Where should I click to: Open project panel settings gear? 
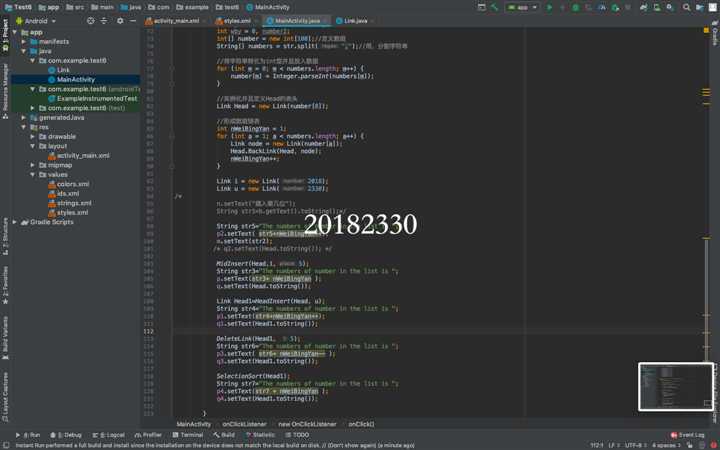click(120, 21)
